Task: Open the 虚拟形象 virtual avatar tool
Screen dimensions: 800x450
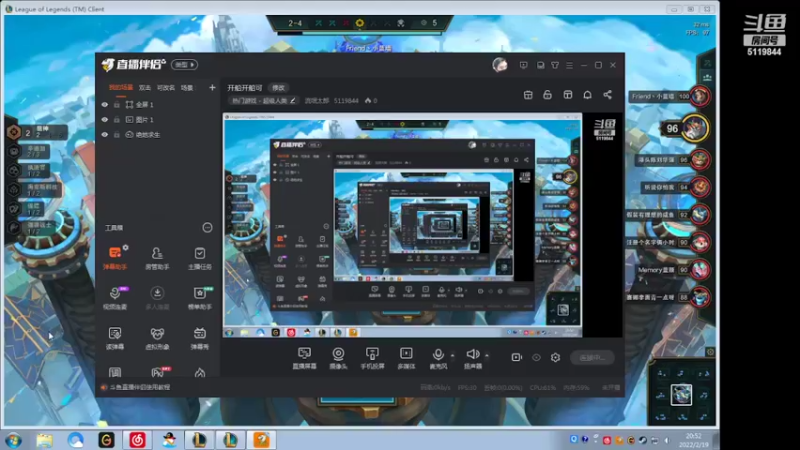Action: [x=157, y=338]
